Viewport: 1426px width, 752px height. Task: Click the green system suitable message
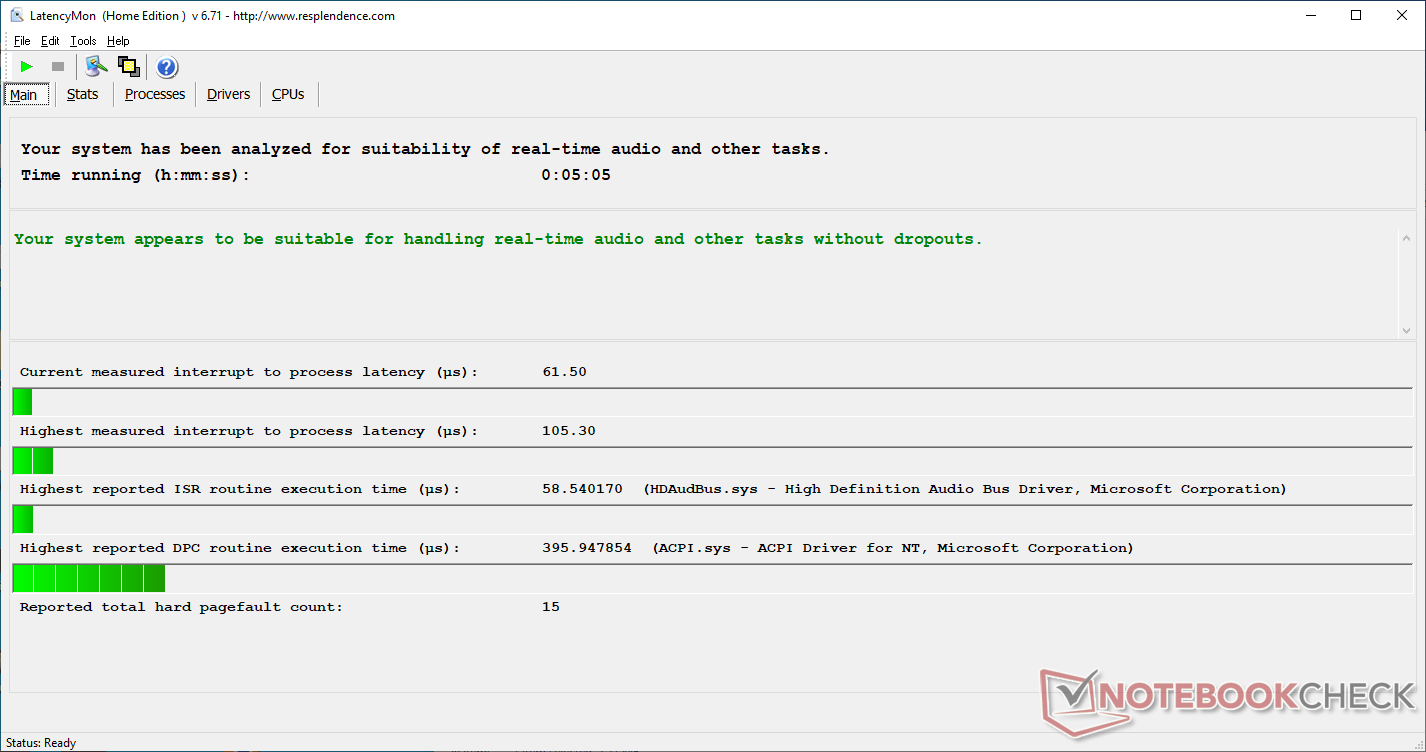click(x=498, y=239)
